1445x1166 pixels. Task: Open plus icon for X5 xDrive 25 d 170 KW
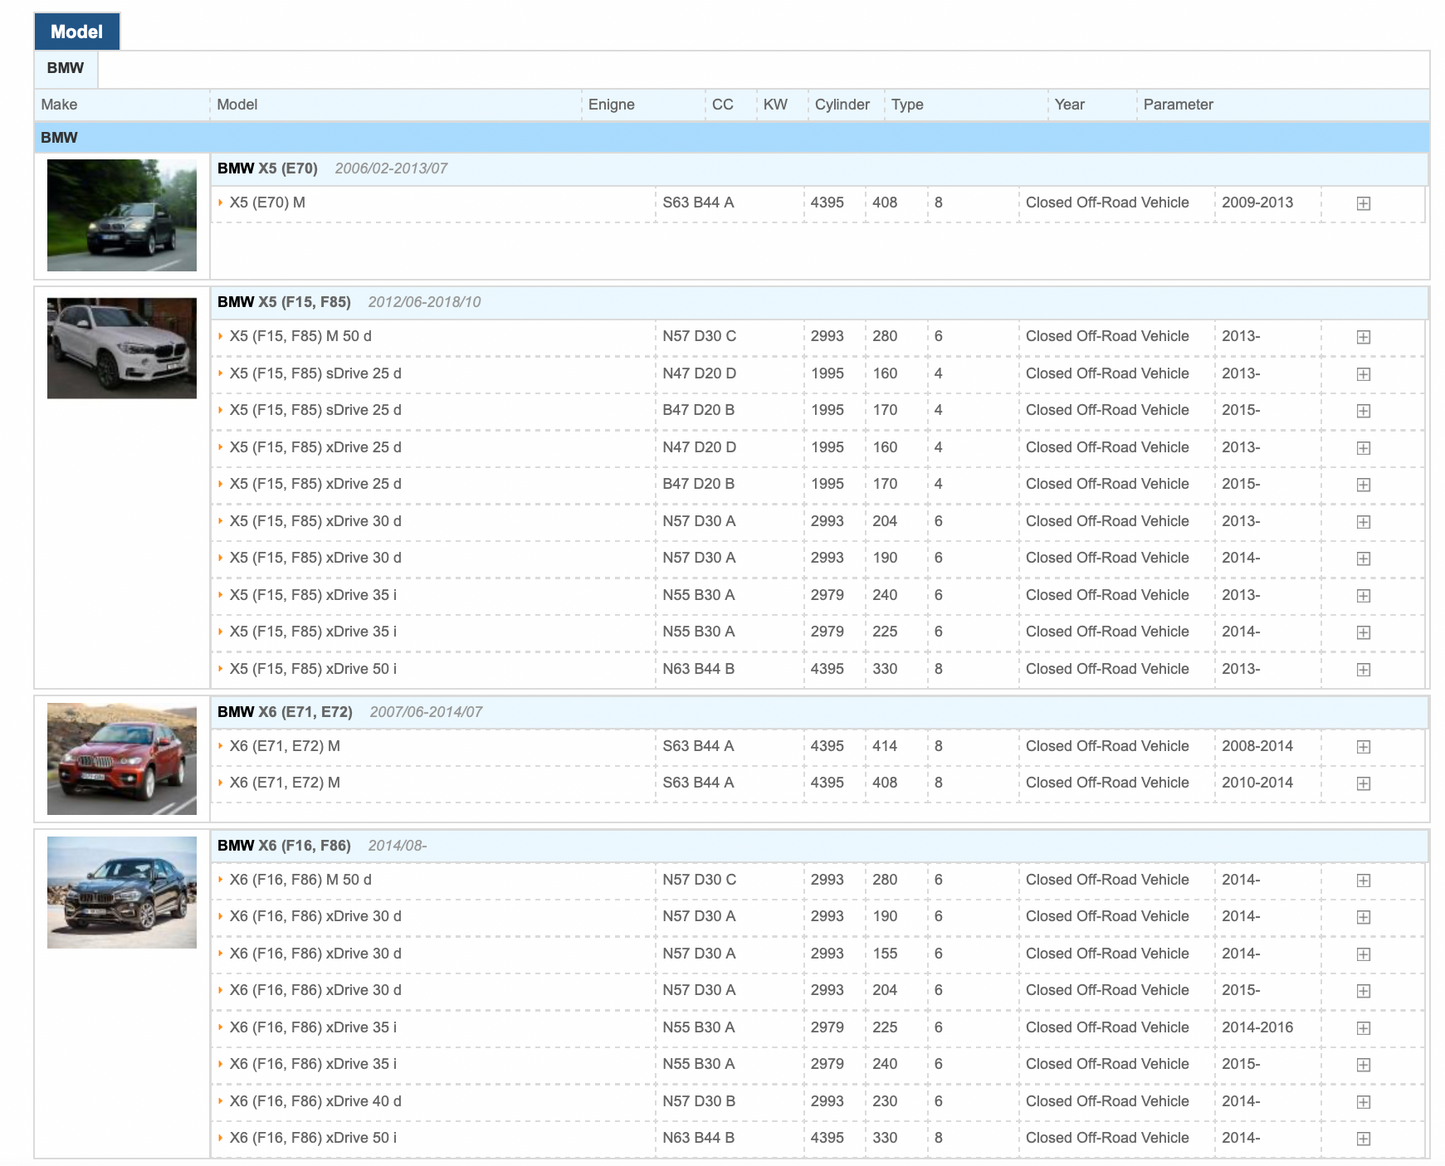click(1363, 485)
